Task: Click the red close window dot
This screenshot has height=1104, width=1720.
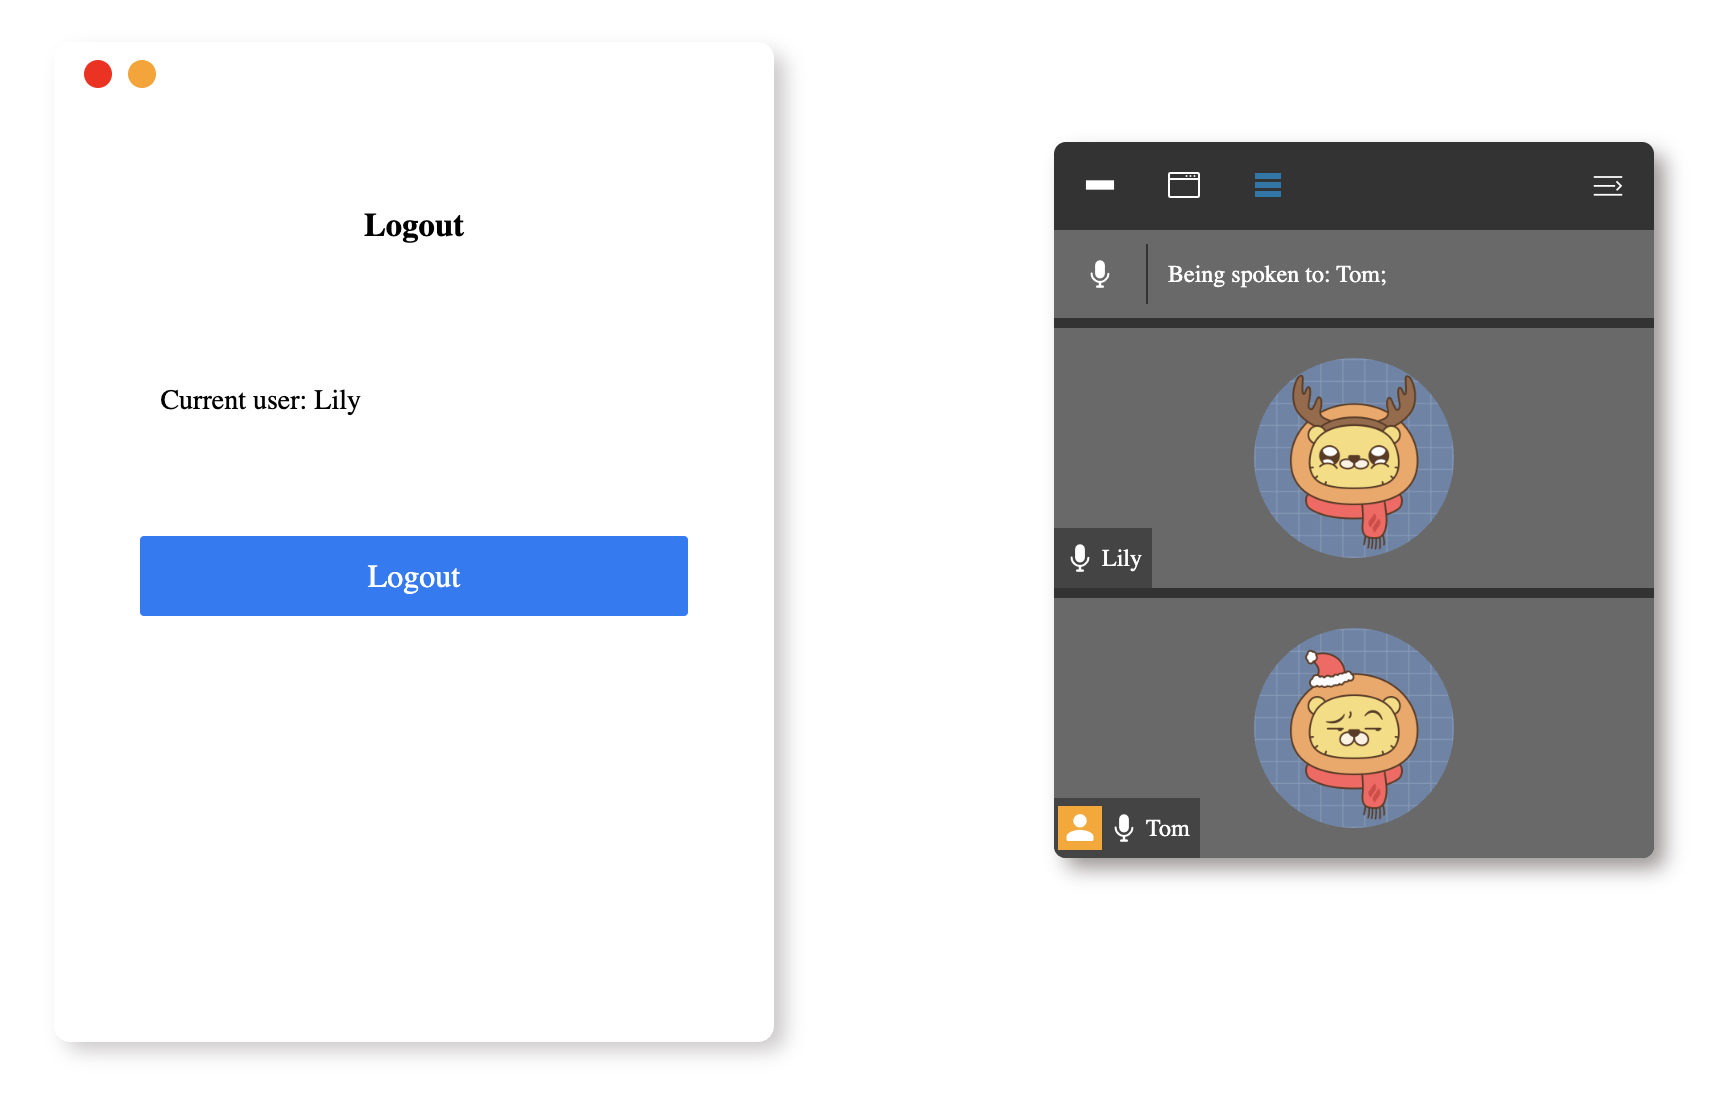Action: [x=98, y=74]
